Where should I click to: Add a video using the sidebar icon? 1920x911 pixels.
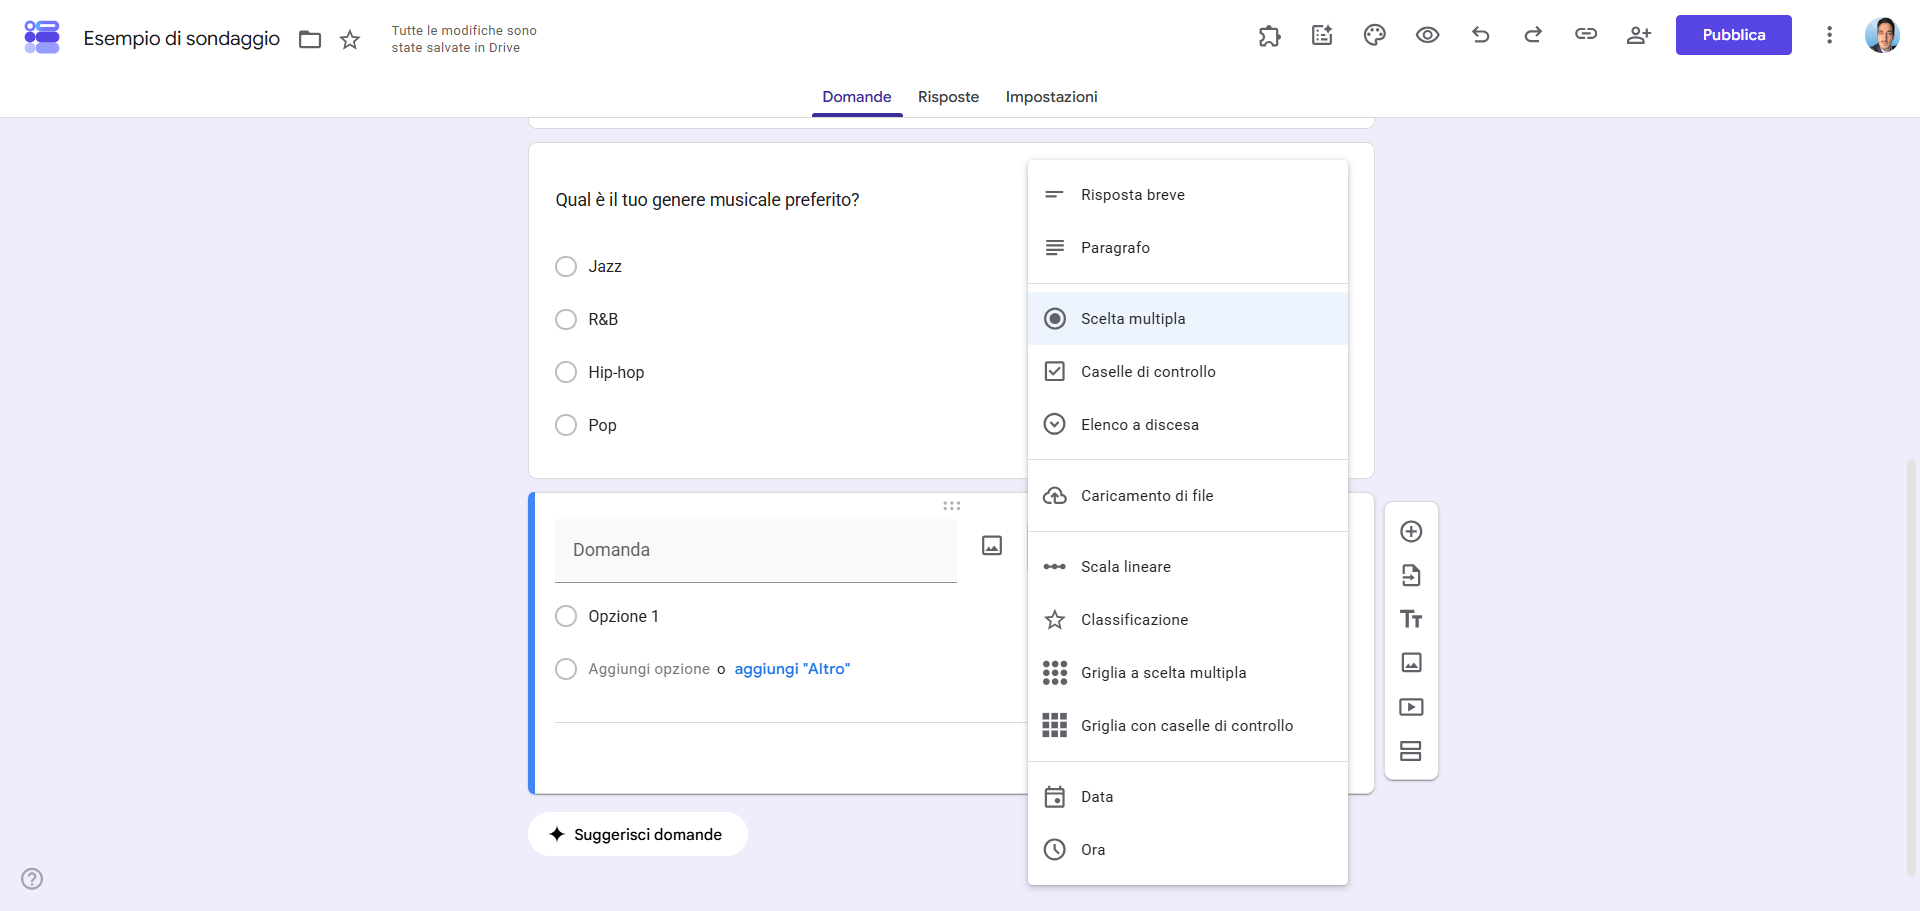1411,707
